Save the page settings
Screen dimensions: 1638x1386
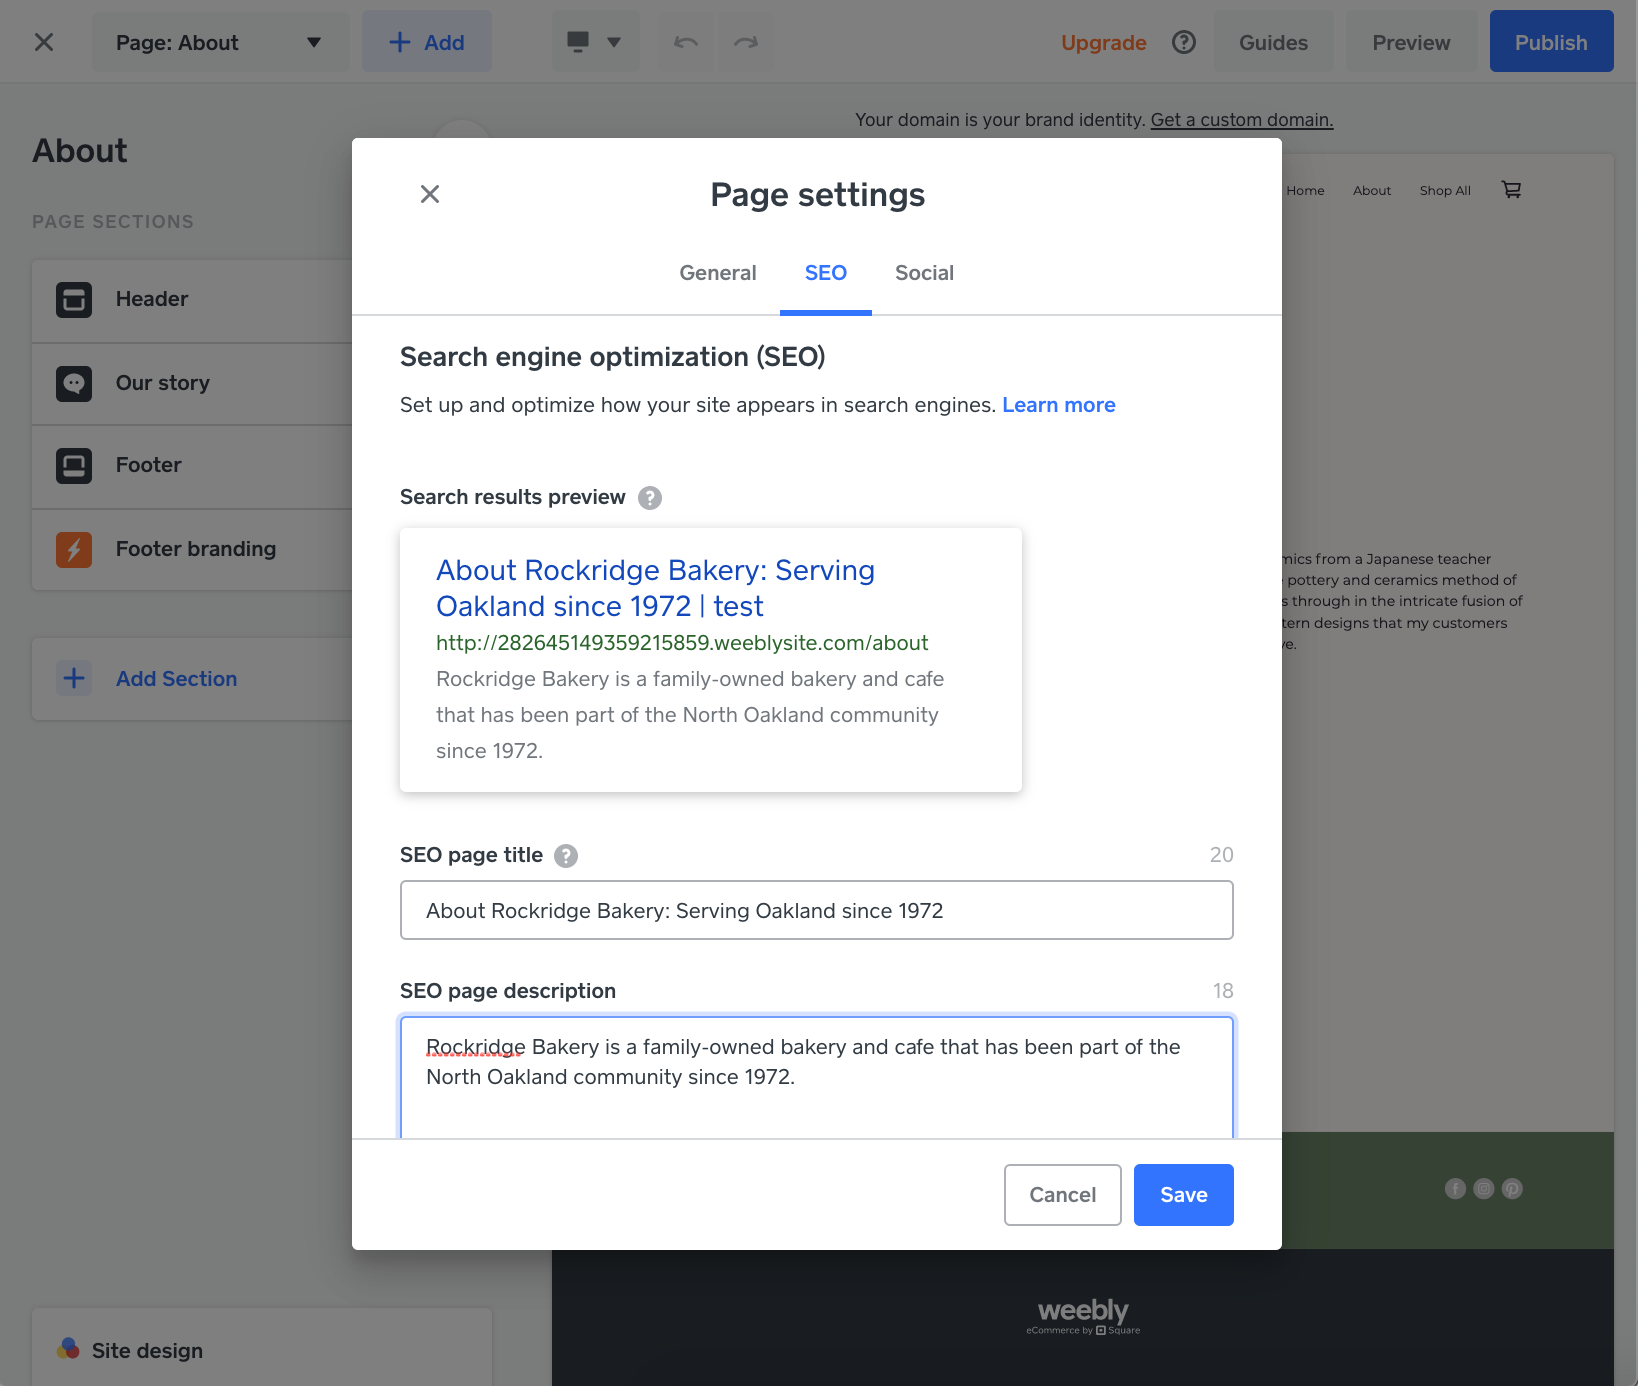(1184, 1195)
